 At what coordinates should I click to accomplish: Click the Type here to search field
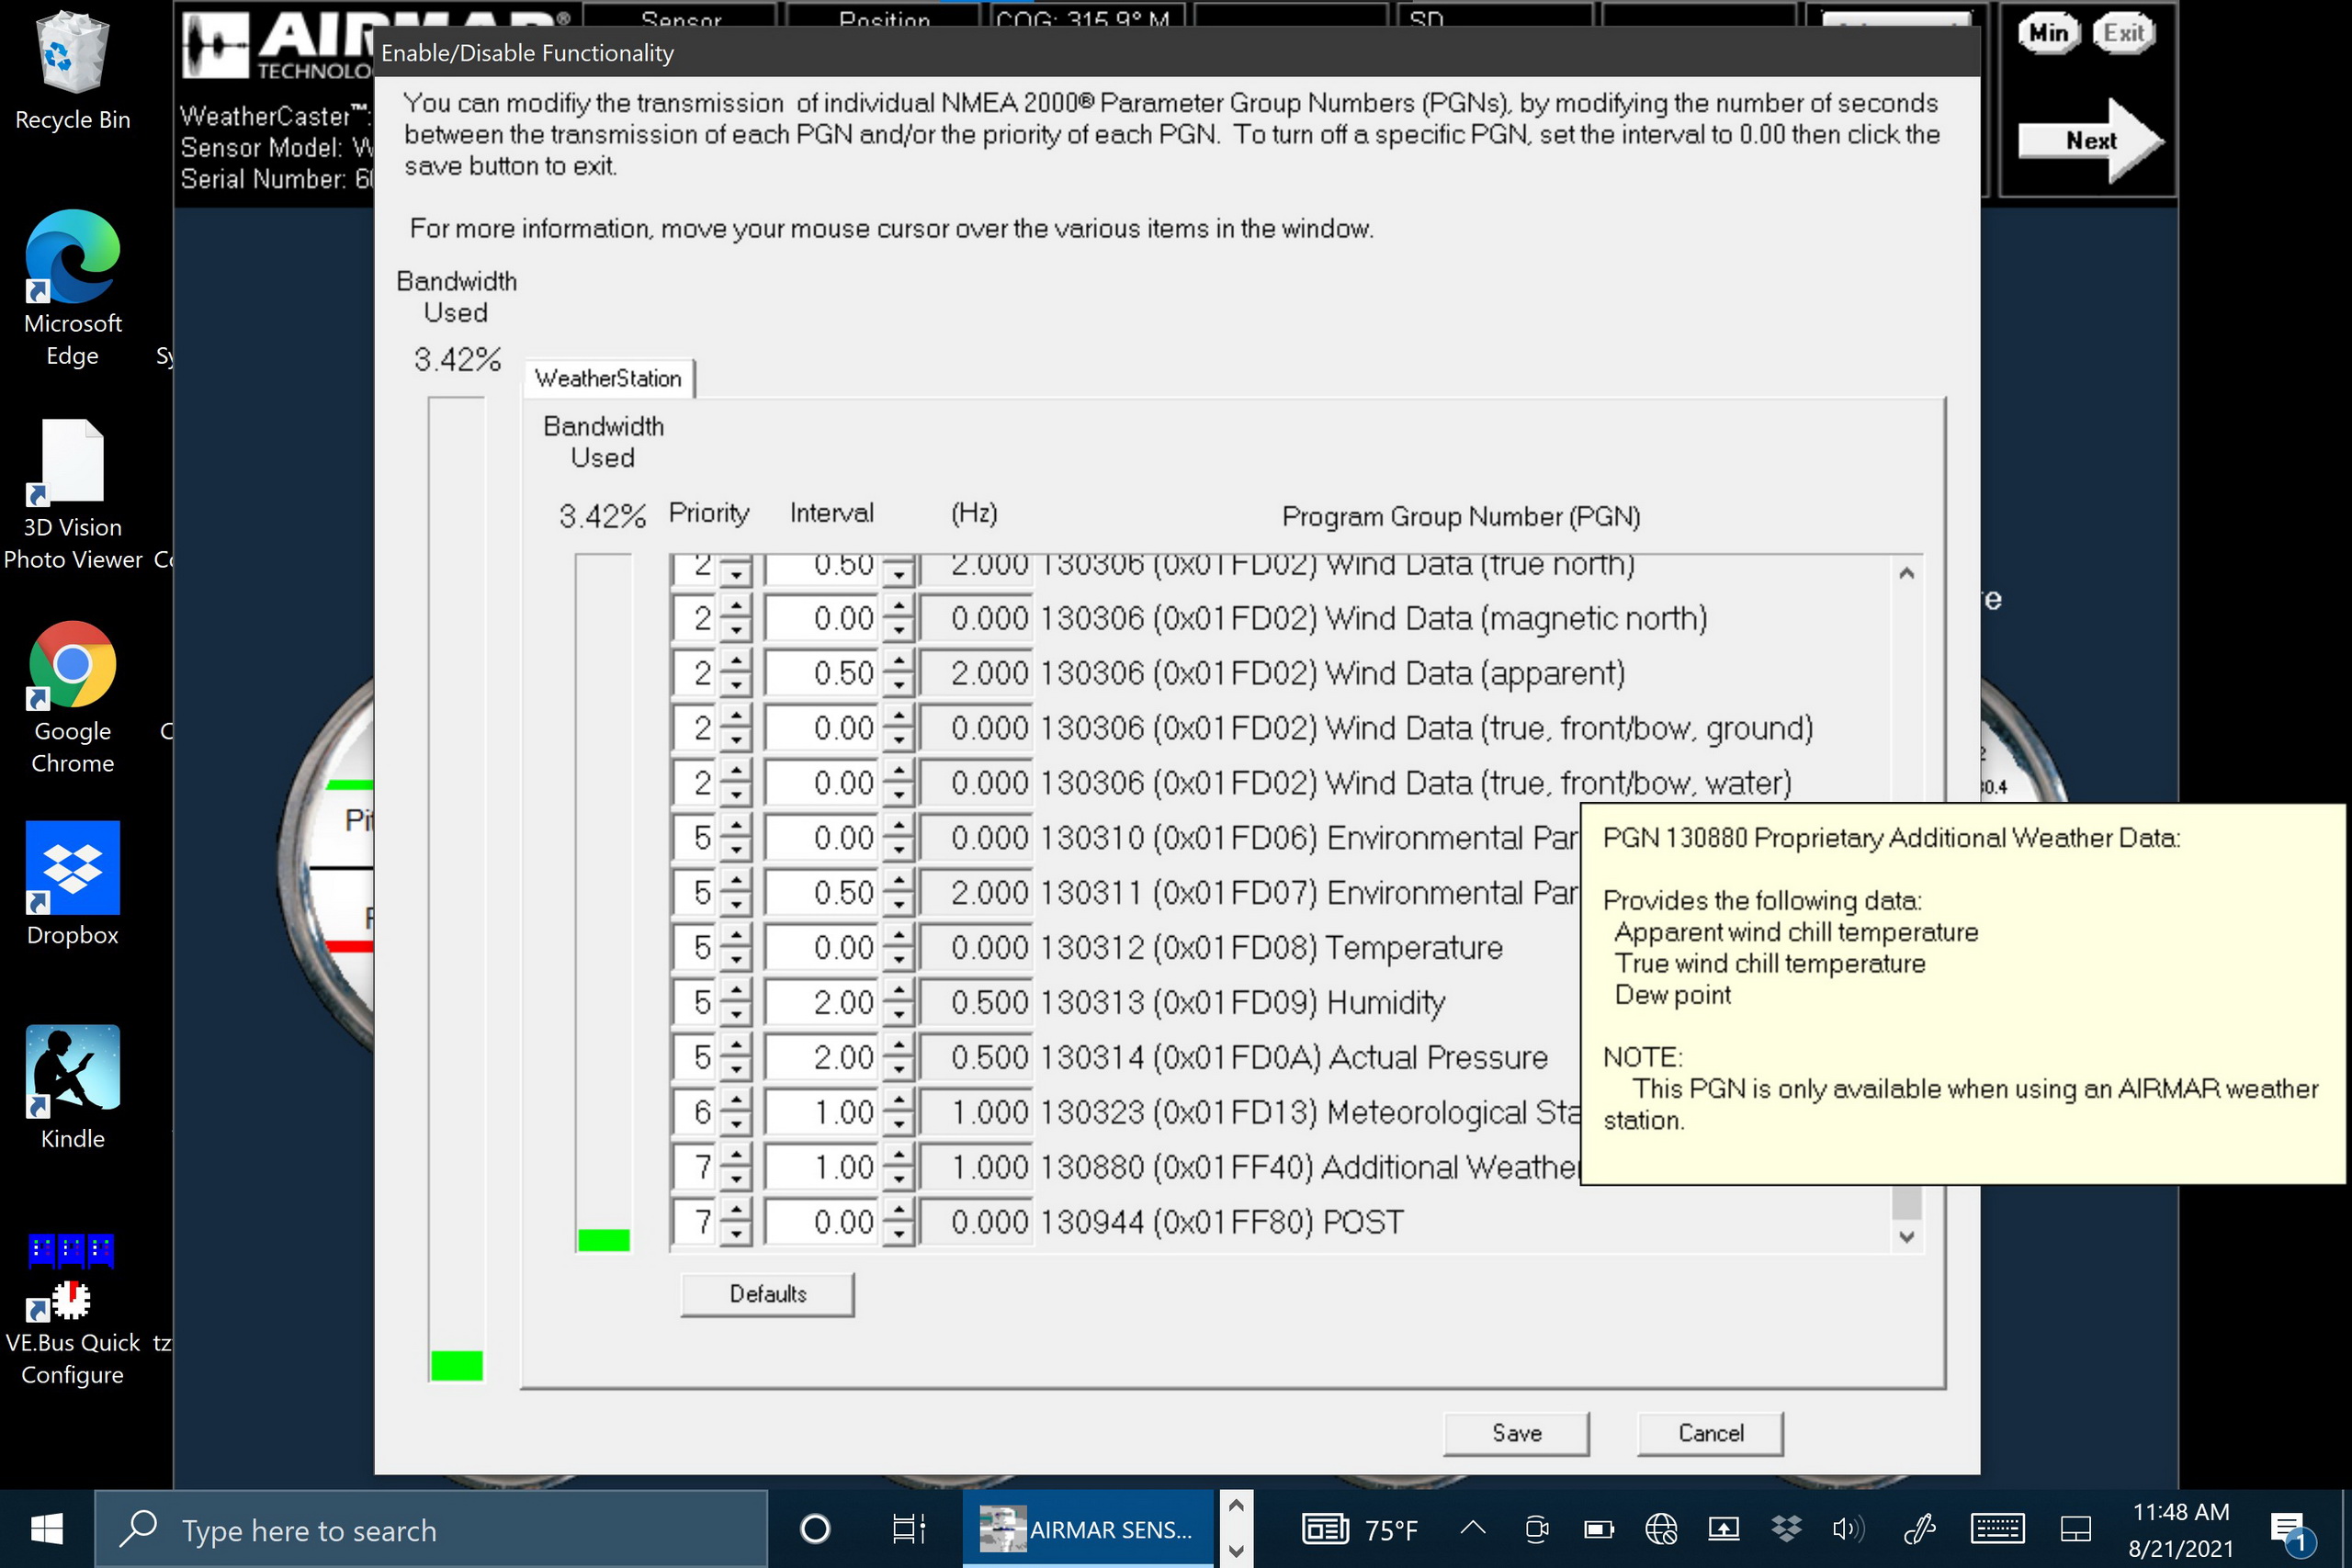coord(420,1528)
